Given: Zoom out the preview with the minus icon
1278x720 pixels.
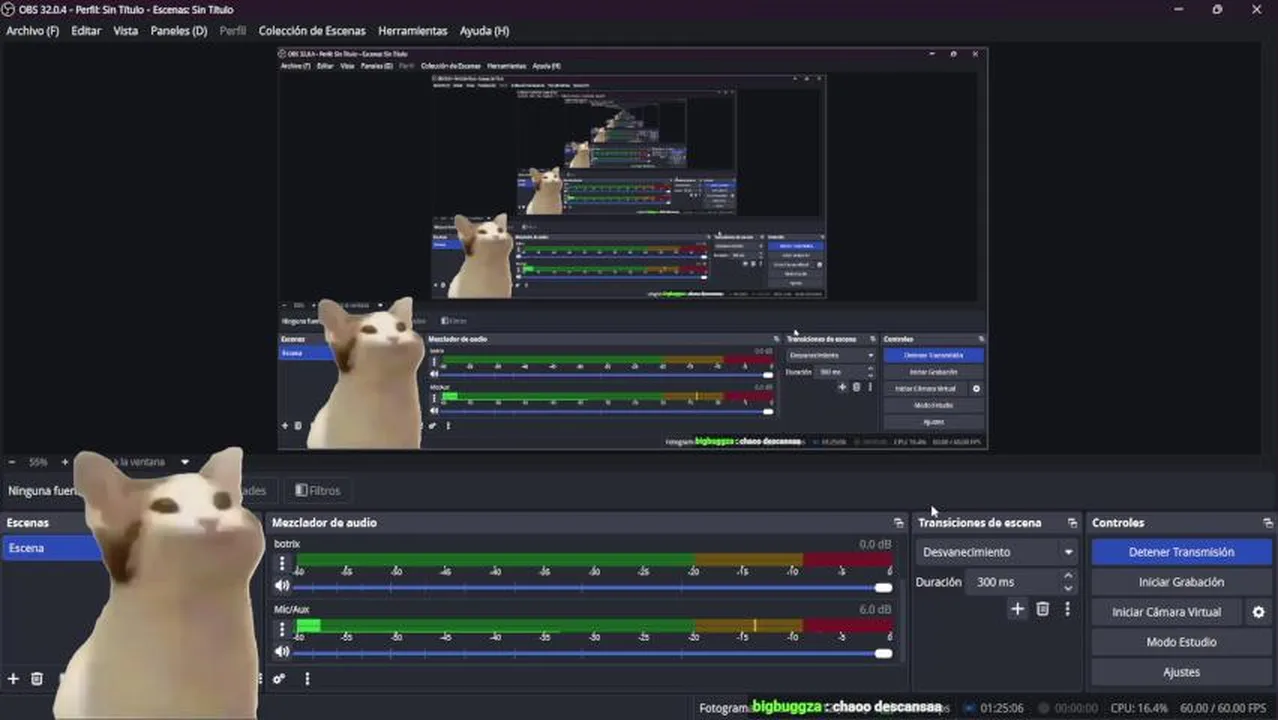Looking at the screenshot, I should [12, 462].
